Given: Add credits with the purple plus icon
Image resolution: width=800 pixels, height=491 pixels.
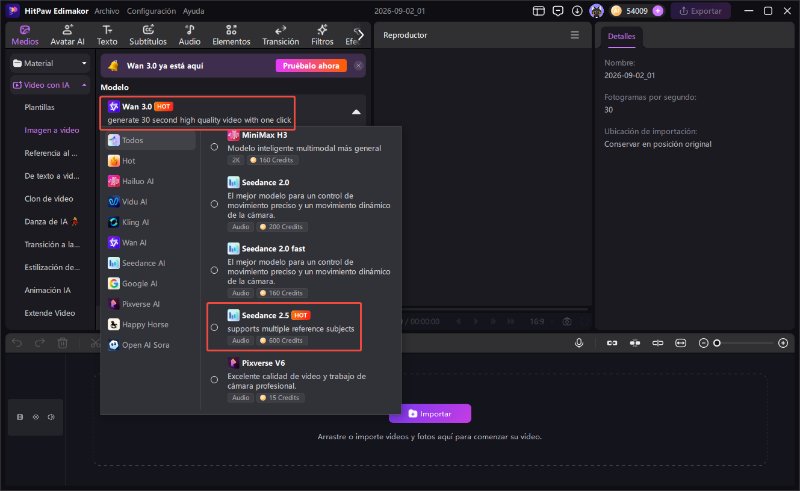Looking at the screenshot, I should click(x=658, y=11).
